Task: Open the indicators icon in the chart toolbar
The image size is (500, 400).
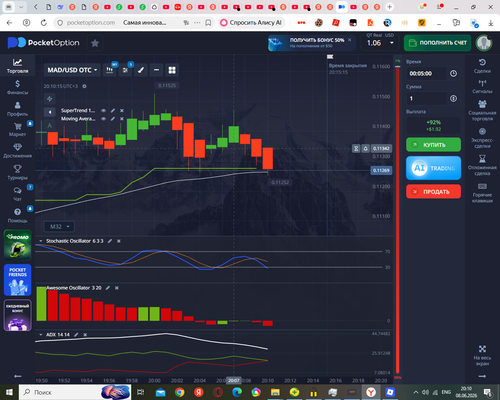Action: pos(125,70)
